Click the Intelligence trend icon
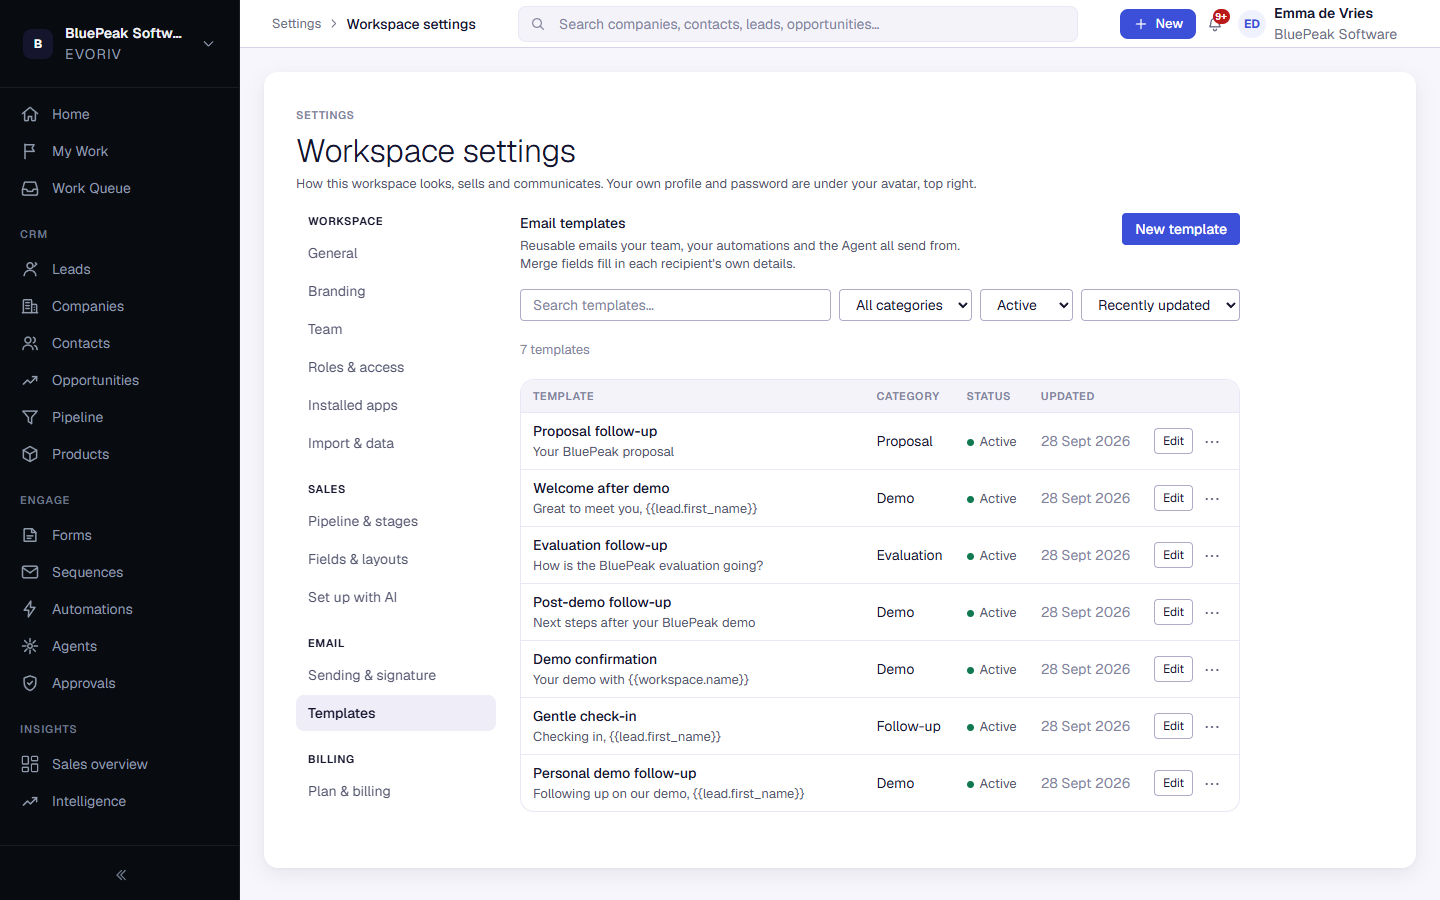The image size is (1440, 900). (x=30, y=801)
